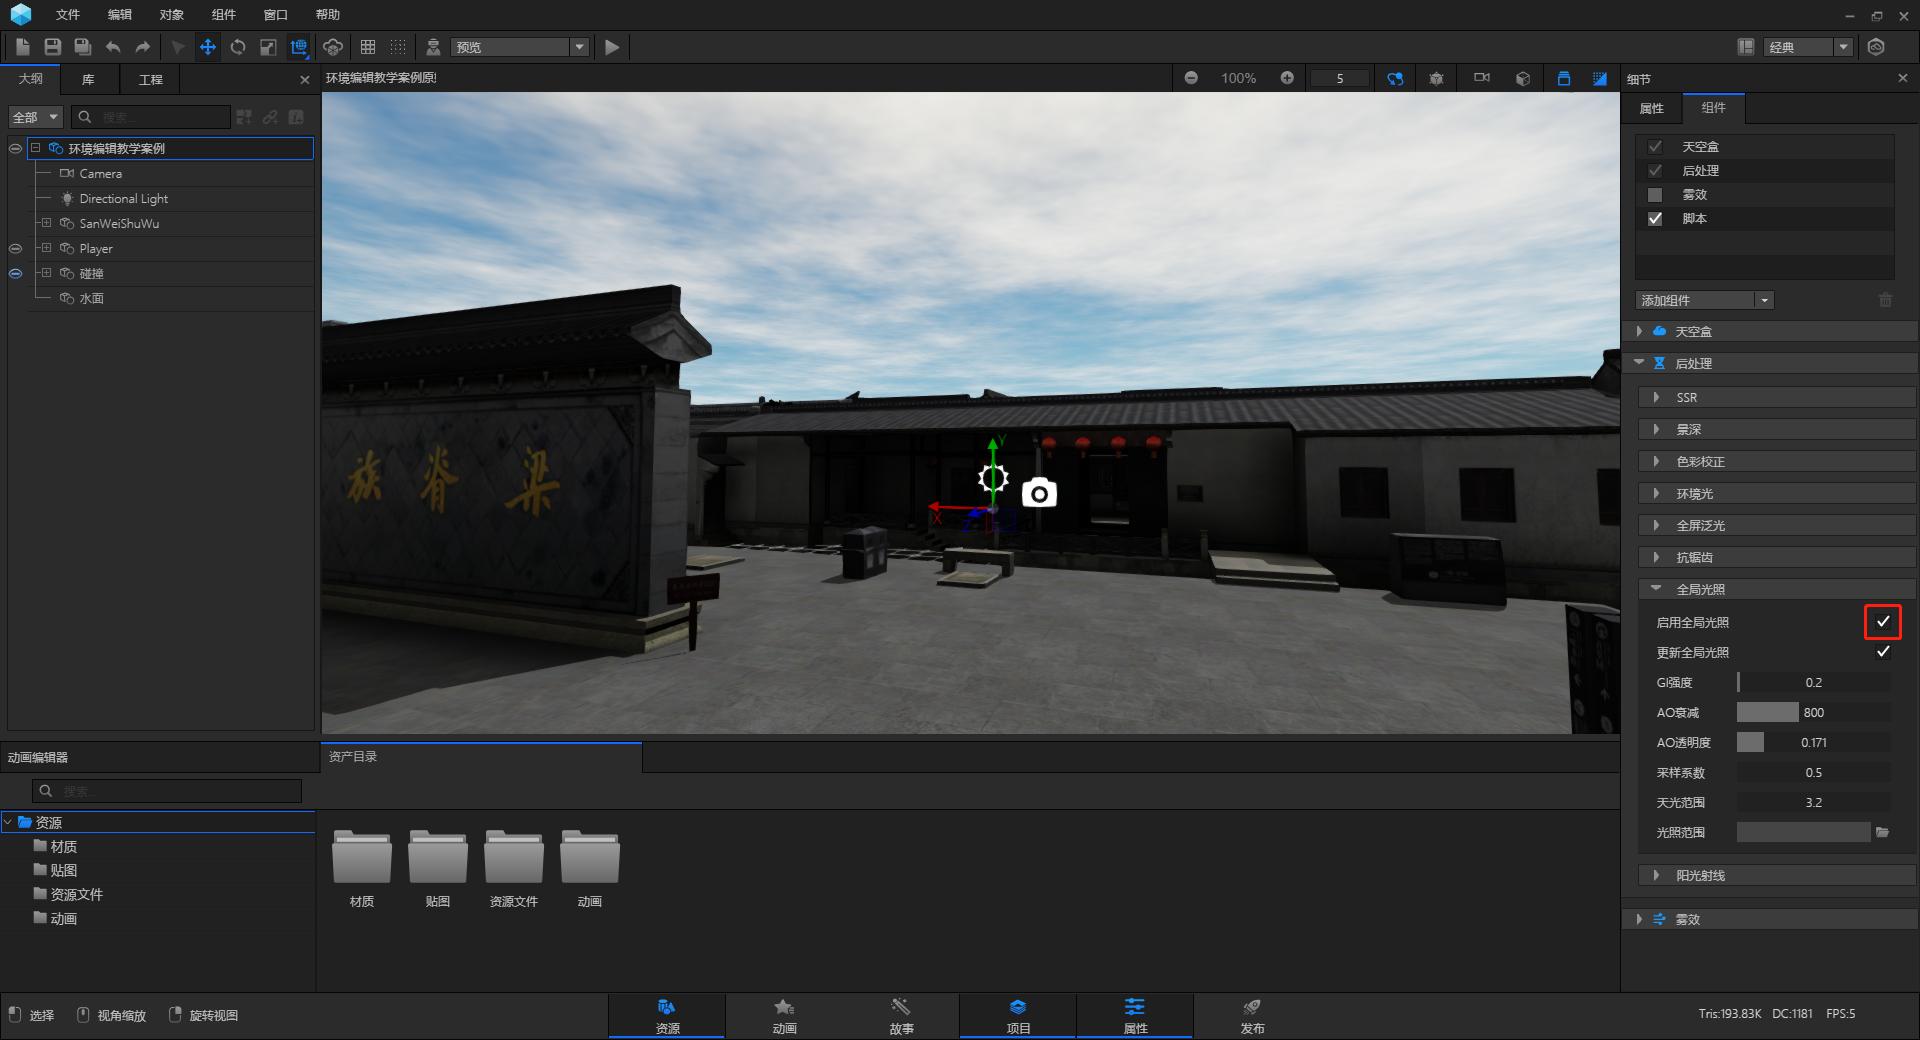The image size is (1920, 1040).
Task: Redo the last undone action
Action: tap(143, 47)
